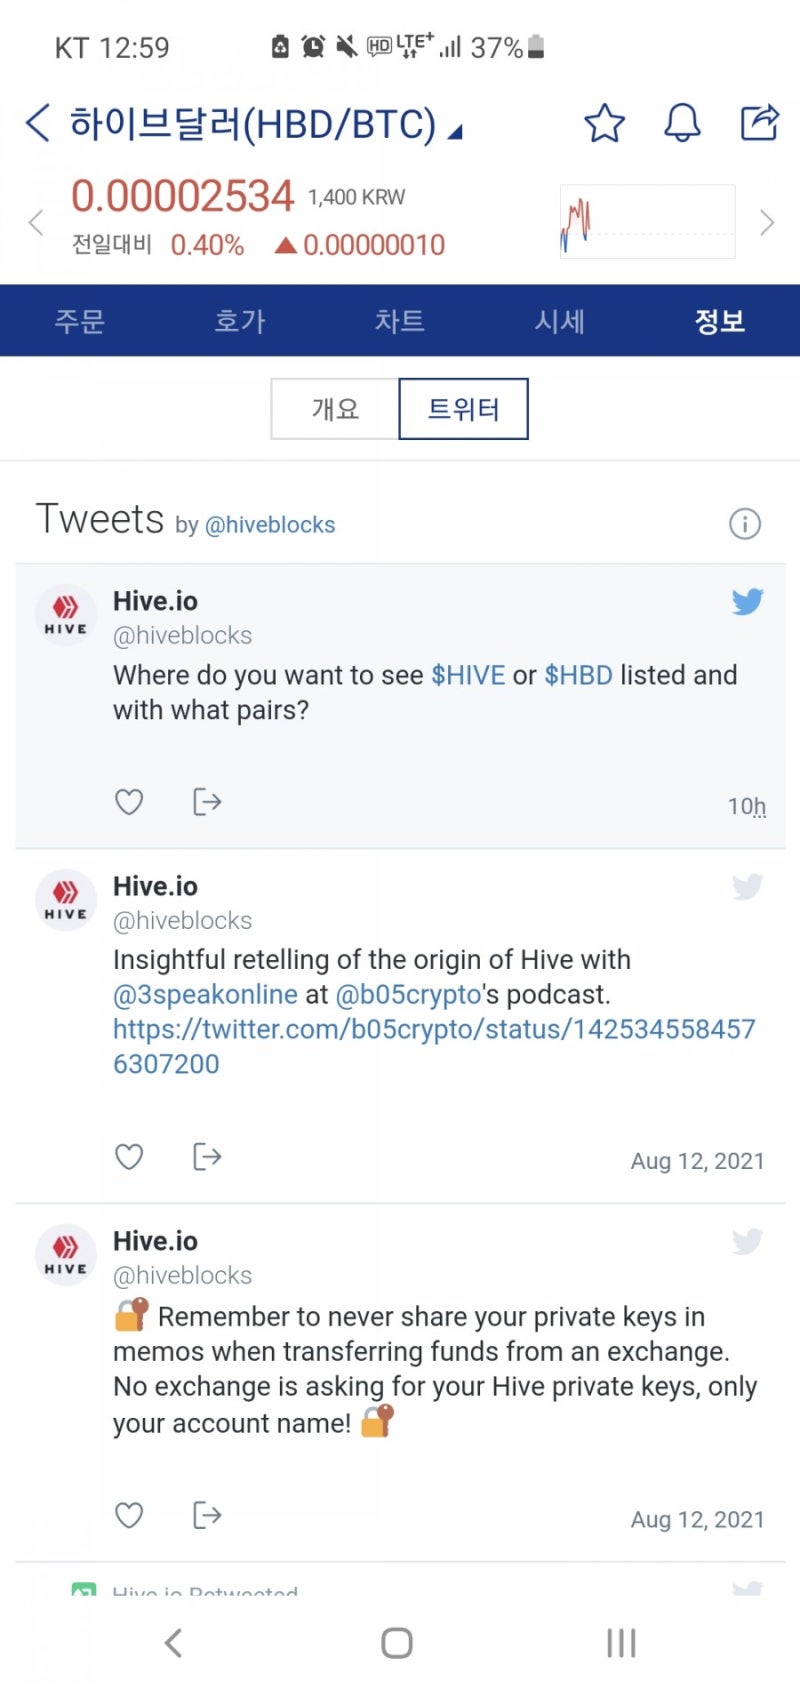The width and height of the screenshot is (800, 1689).
Task: Open the 차트 tab
Action: [x=400, y=321]
